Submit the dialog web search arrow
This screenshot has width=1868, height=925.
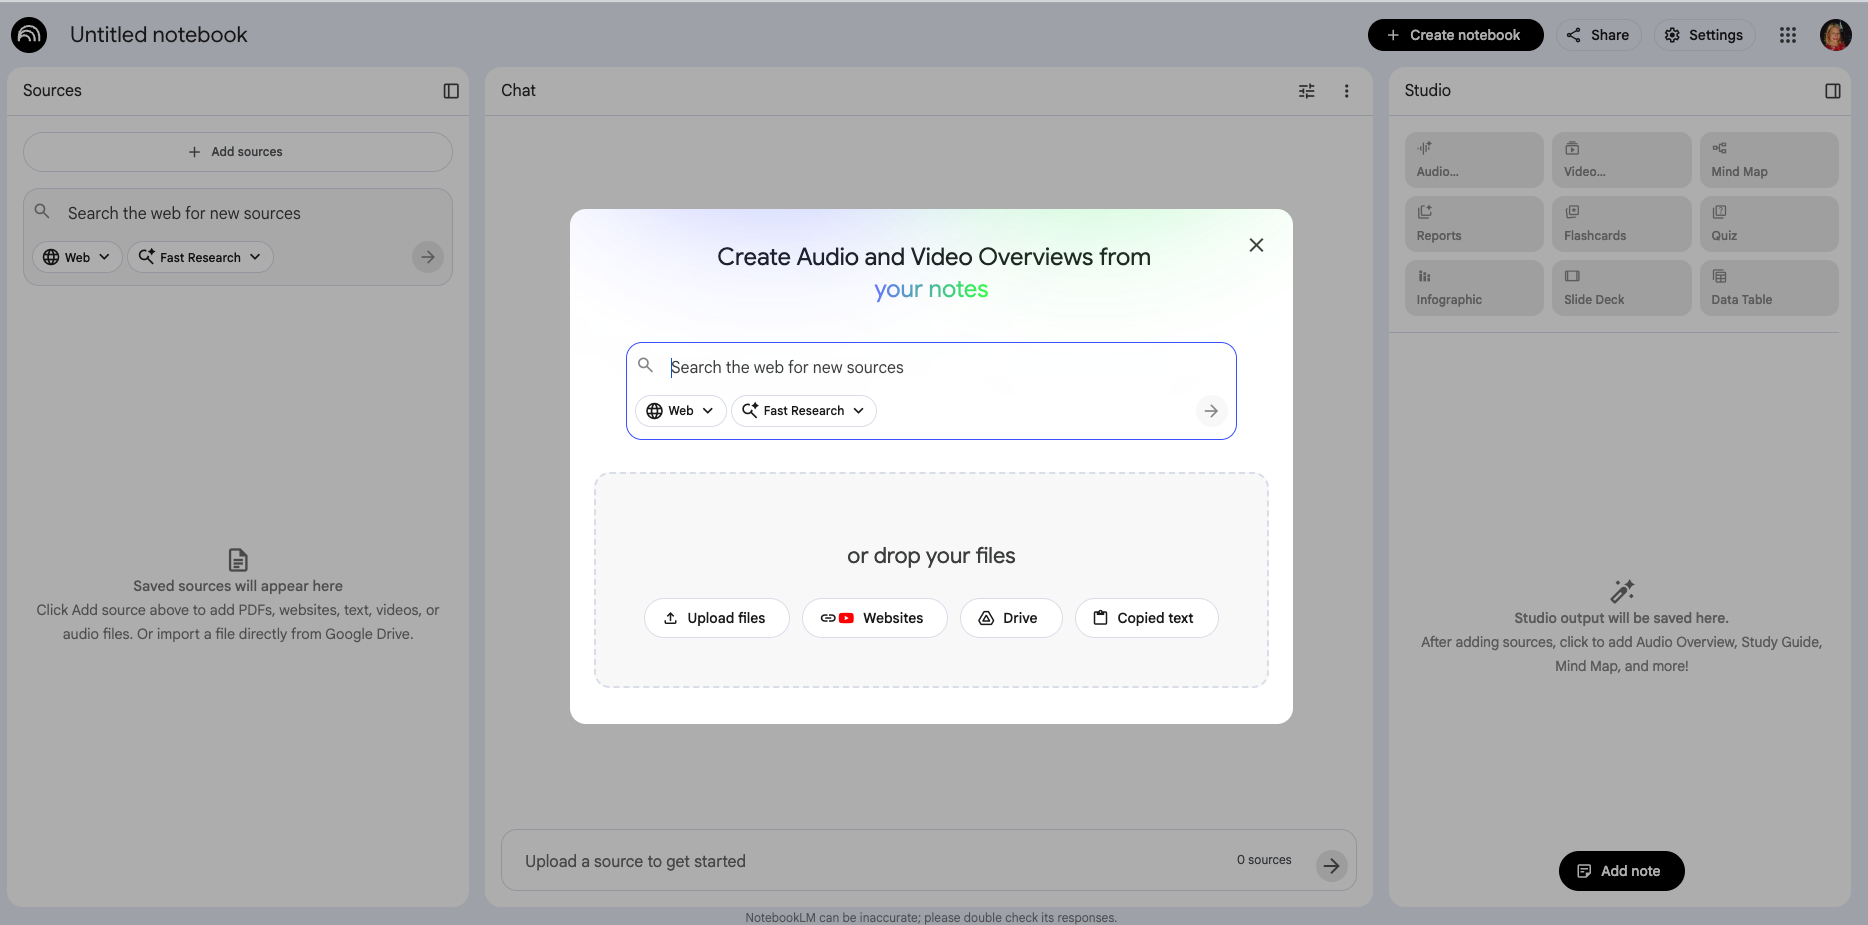[1211, 411]
